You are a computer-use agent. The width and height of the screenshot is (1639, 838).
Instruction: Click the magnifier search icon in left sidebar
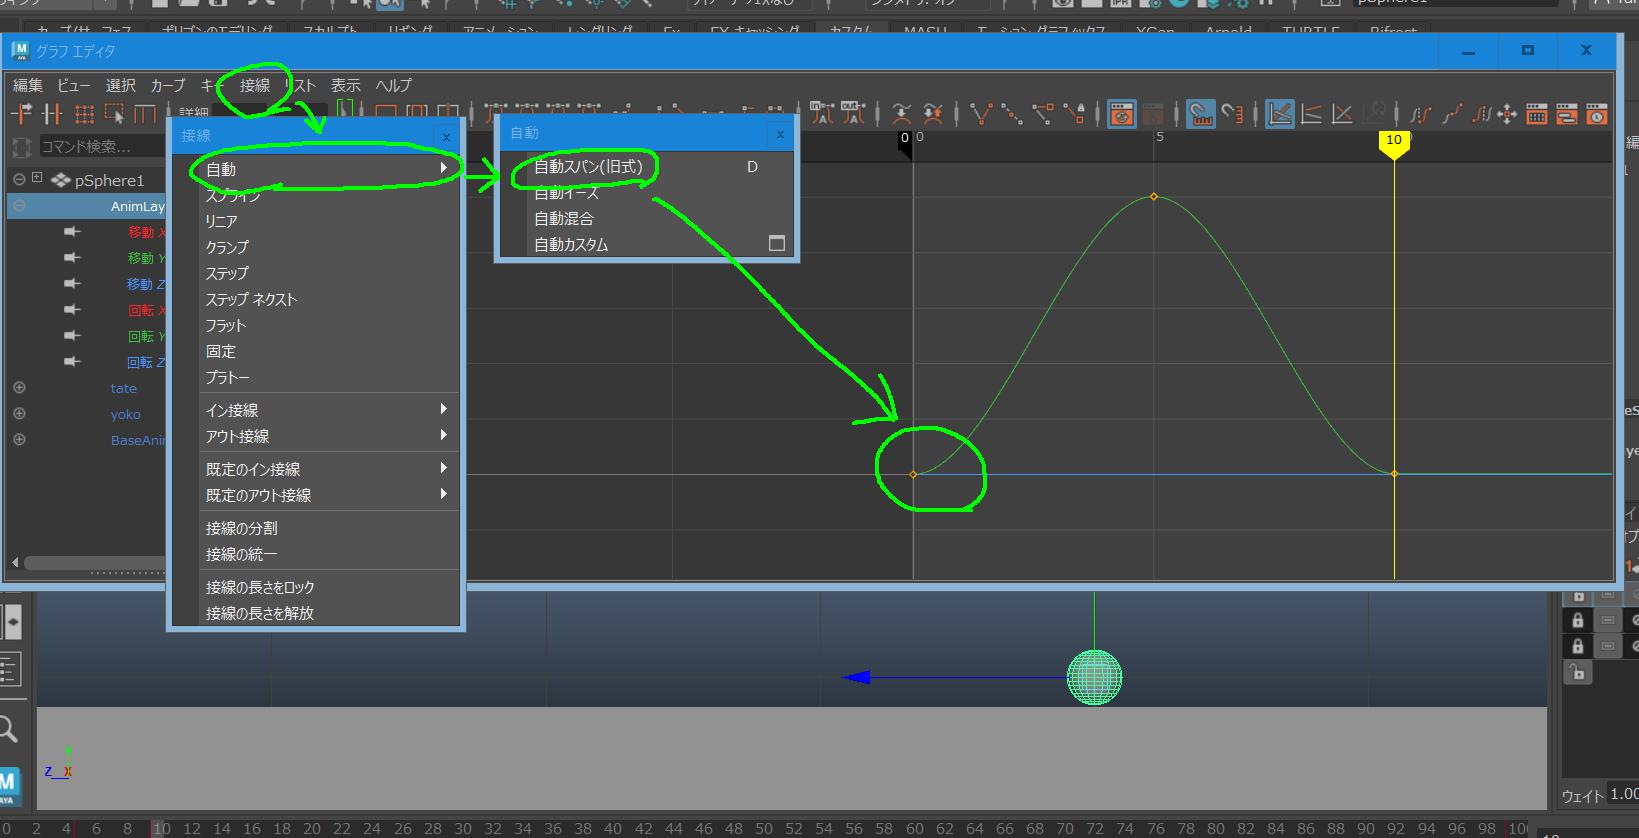(8, 730)
